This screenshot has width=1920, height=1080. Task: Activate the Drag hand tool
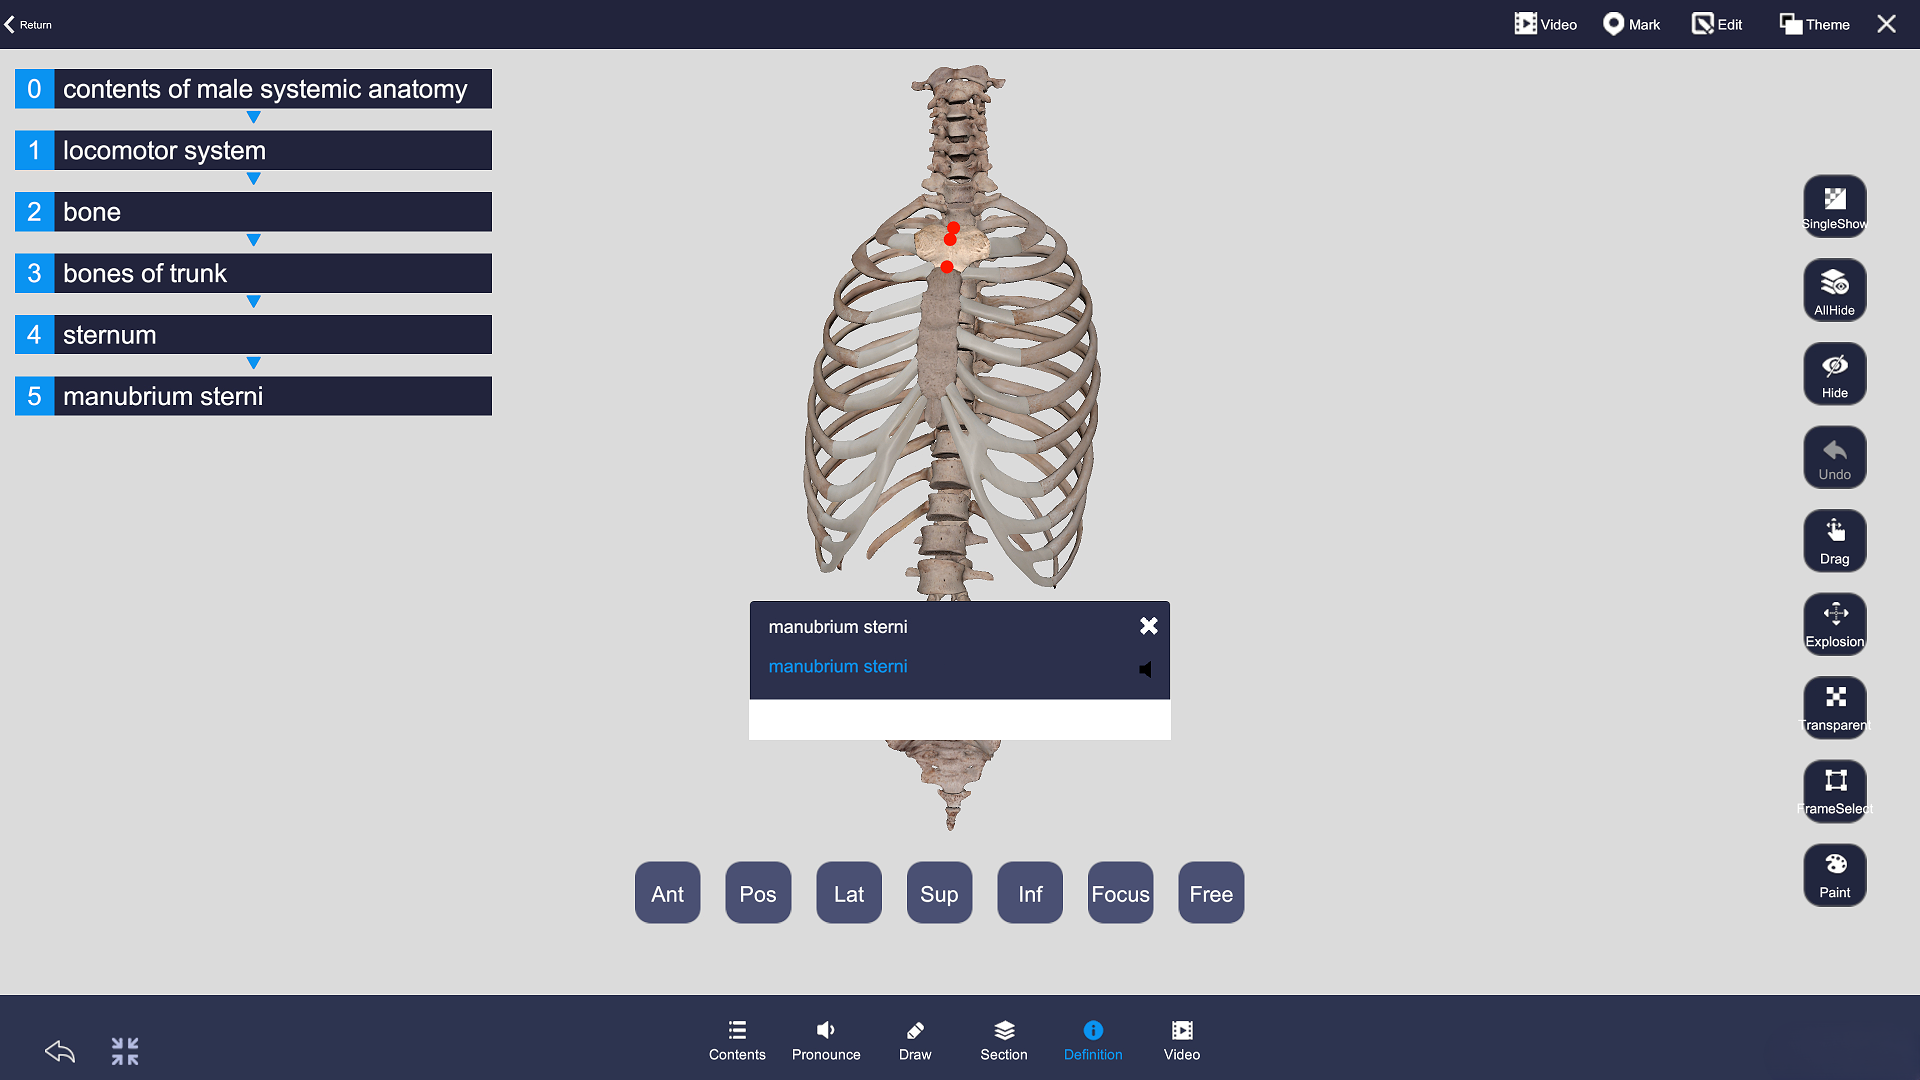pyautogui.click(x=1834, y=541)
